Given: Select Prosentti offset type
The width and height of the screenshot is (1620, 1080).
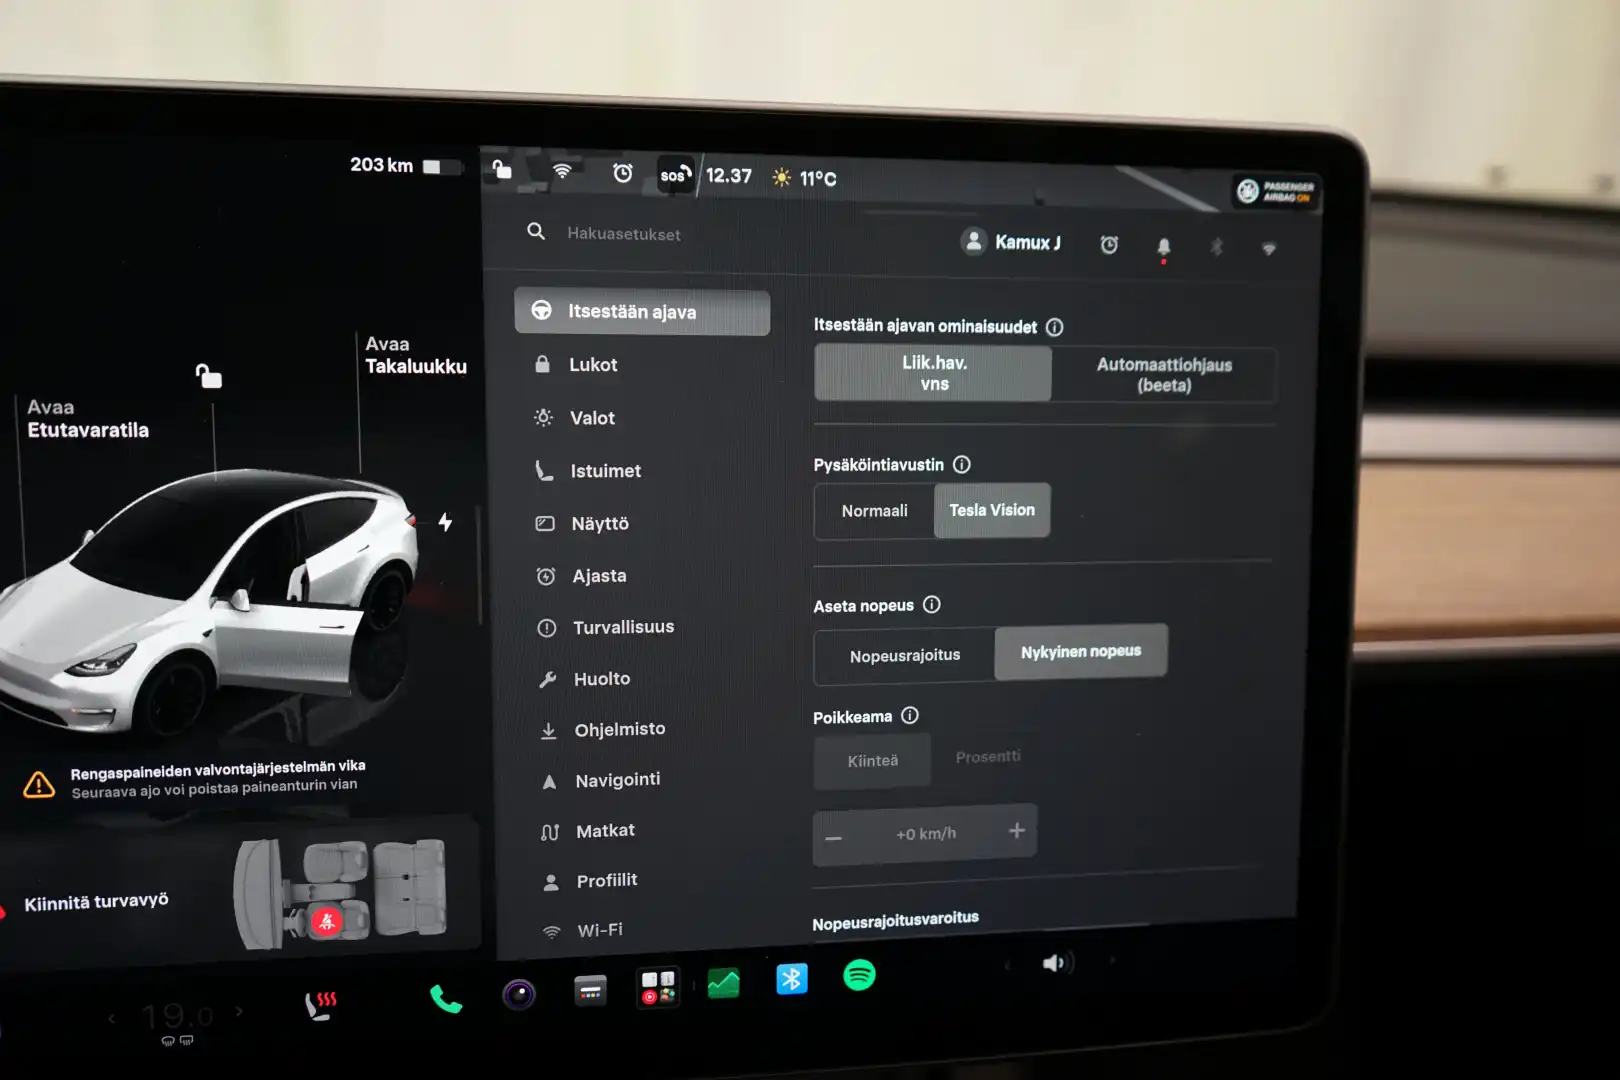Looking at the screenshot, I should click(x=988, y=757).
